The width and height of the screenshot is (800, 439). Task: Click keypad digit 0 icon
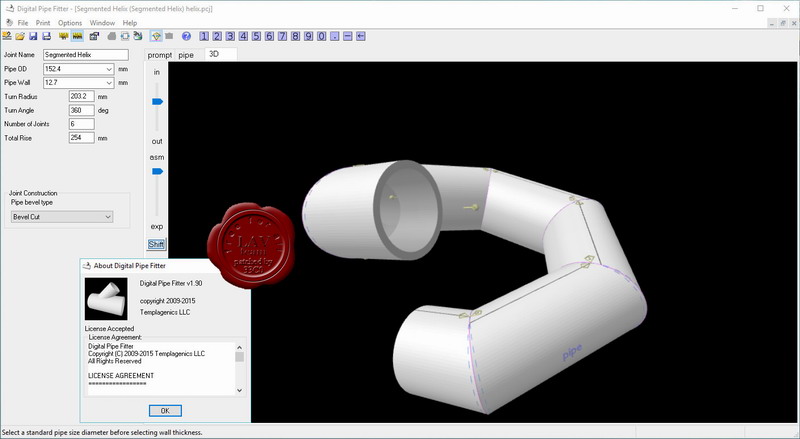coord(321,36)
